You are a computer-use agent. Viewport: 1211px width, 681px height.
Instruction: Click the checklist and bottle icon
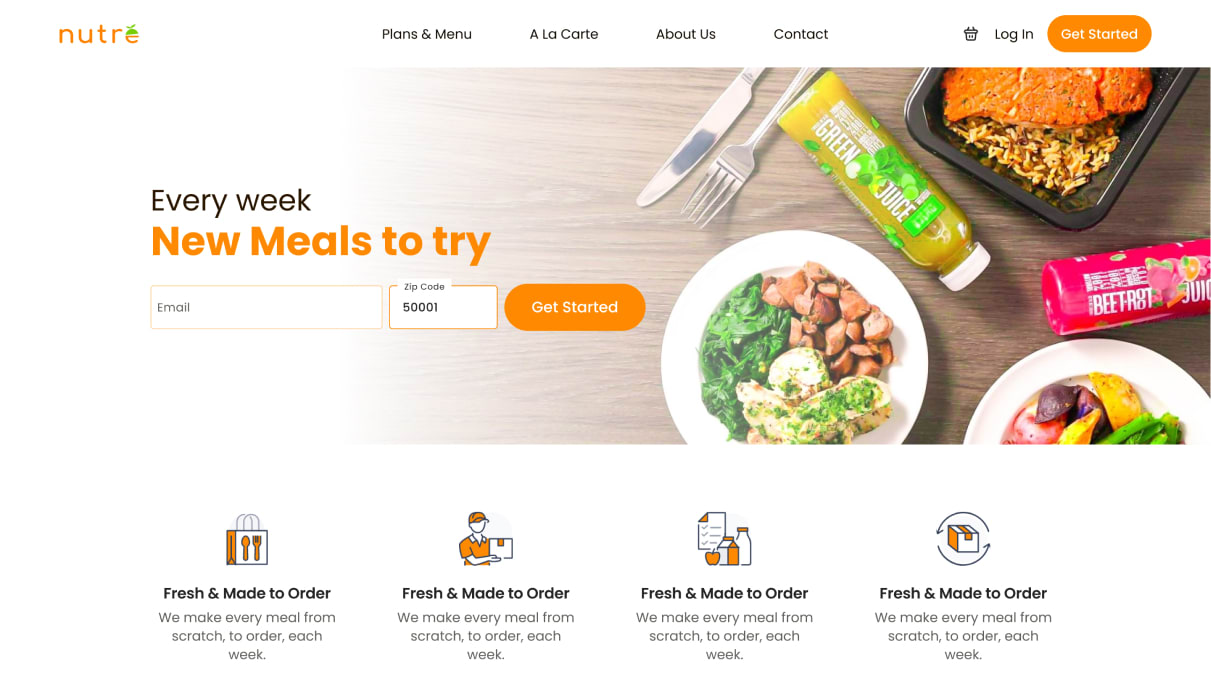pos(724,539)
